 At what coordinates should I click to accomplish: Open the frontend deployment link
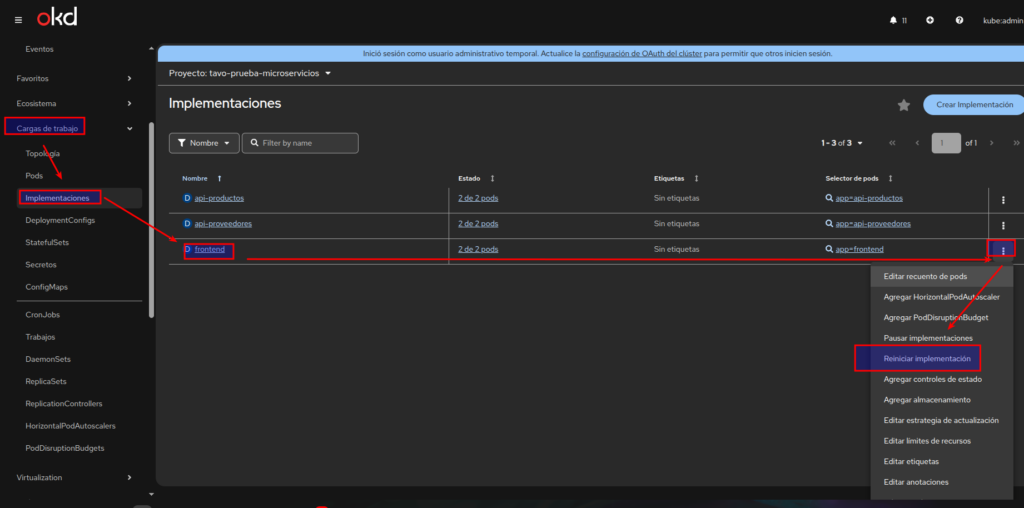[x=209, y=250]
